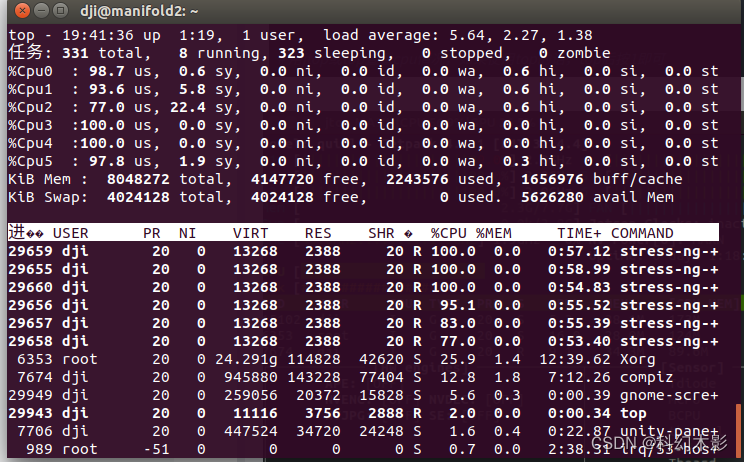Maximize the terminal window
Image resolution: width=744 pixels, height=462 pixels.
pyautogui.click(x=60, y=10)
